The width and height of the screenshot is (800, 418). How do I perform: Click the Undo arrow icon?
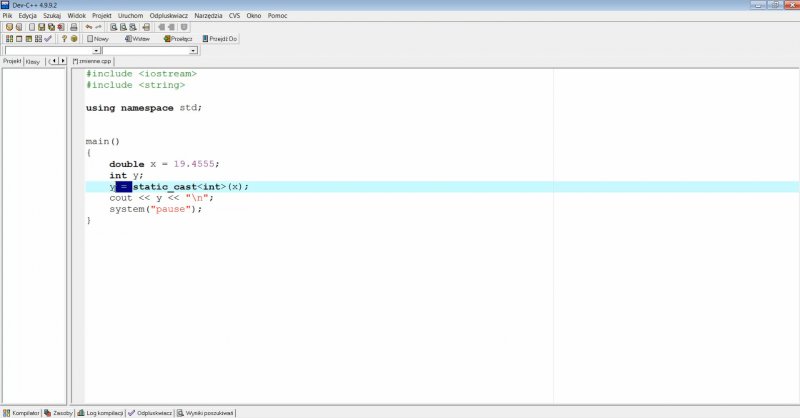88,27
